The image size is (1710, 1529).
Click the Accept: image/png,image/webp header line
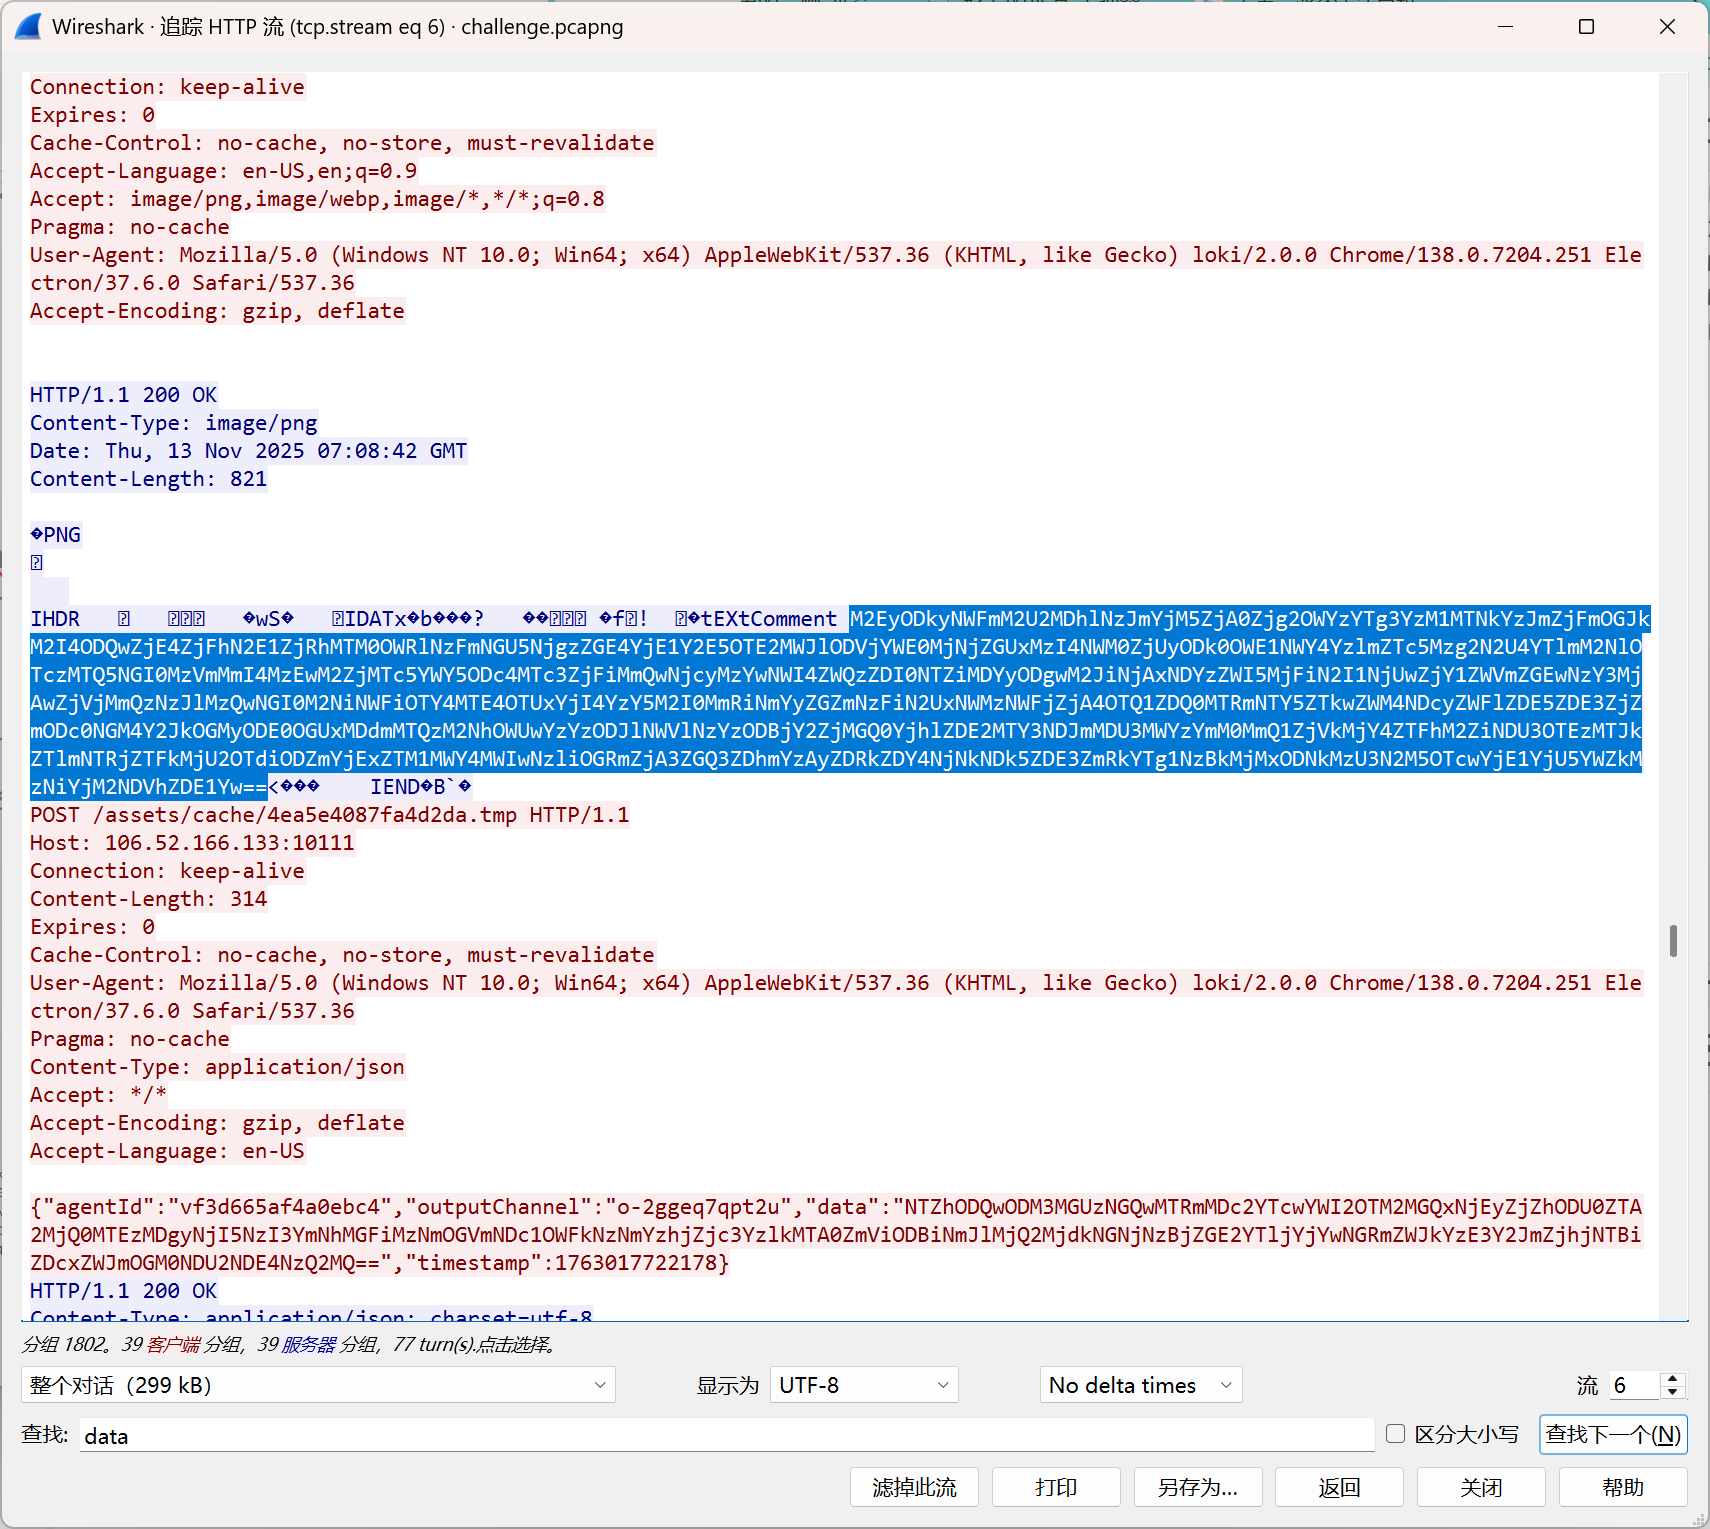317,199
